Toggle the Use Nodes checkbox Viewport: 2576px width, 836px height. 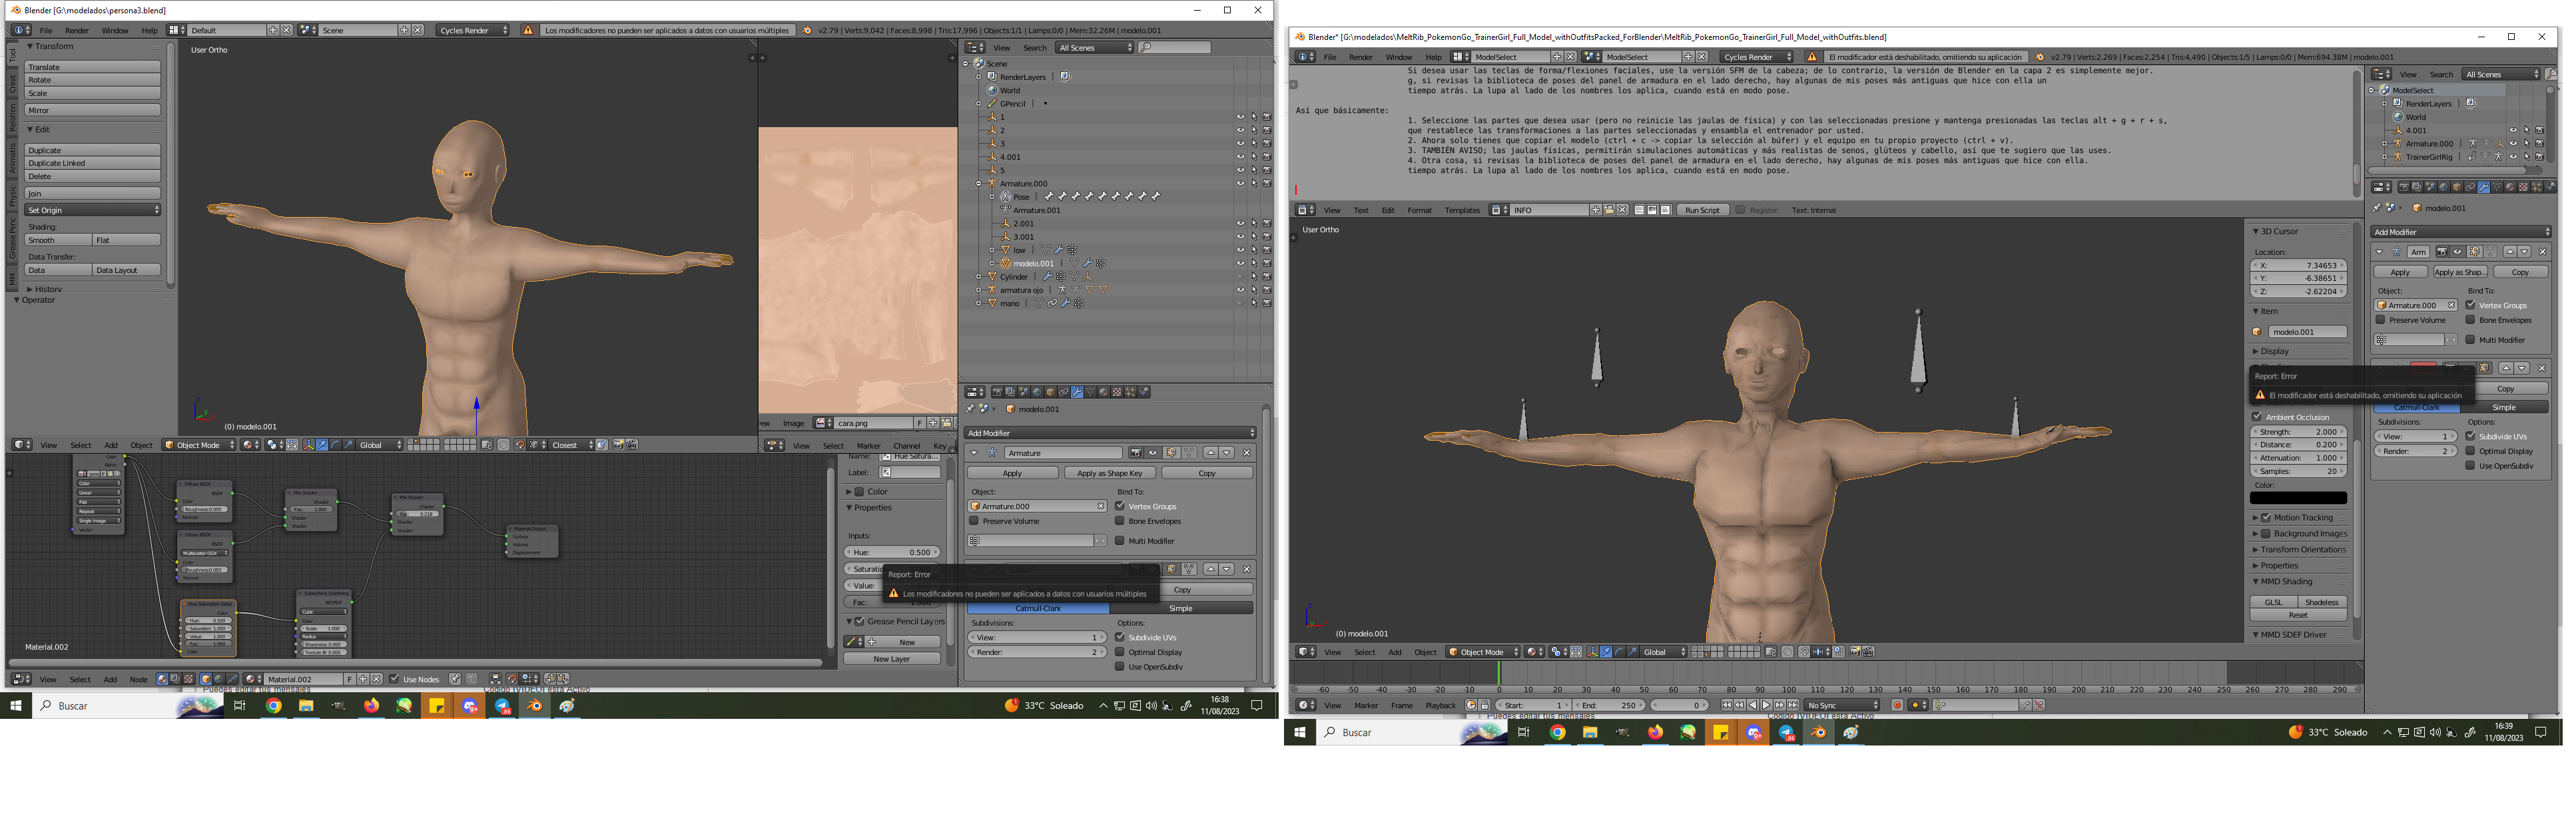[x=394, y=680]
